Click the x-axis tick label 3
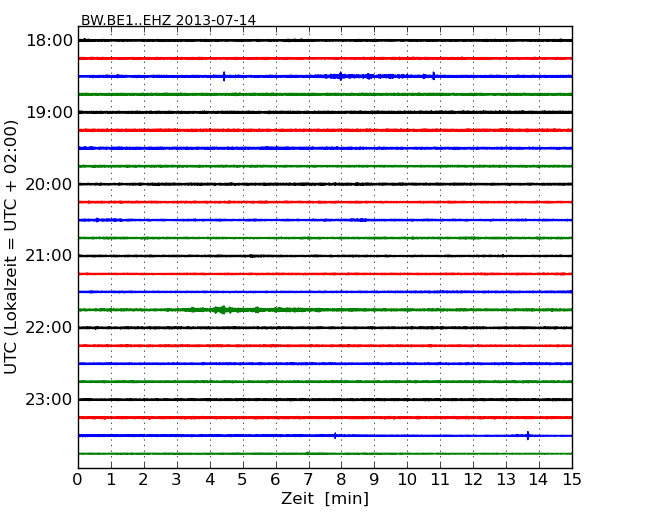650x520 pixels. coord(177,480)
